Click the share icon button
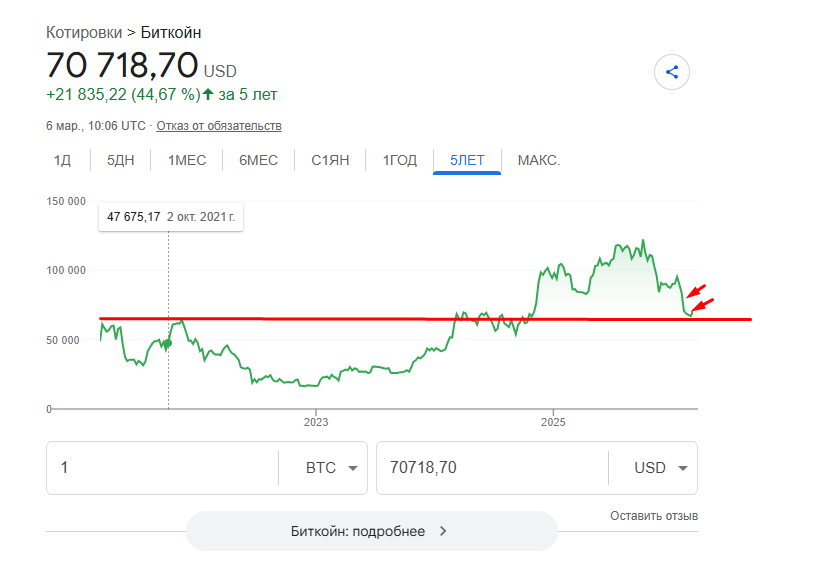 pos(672,72)
